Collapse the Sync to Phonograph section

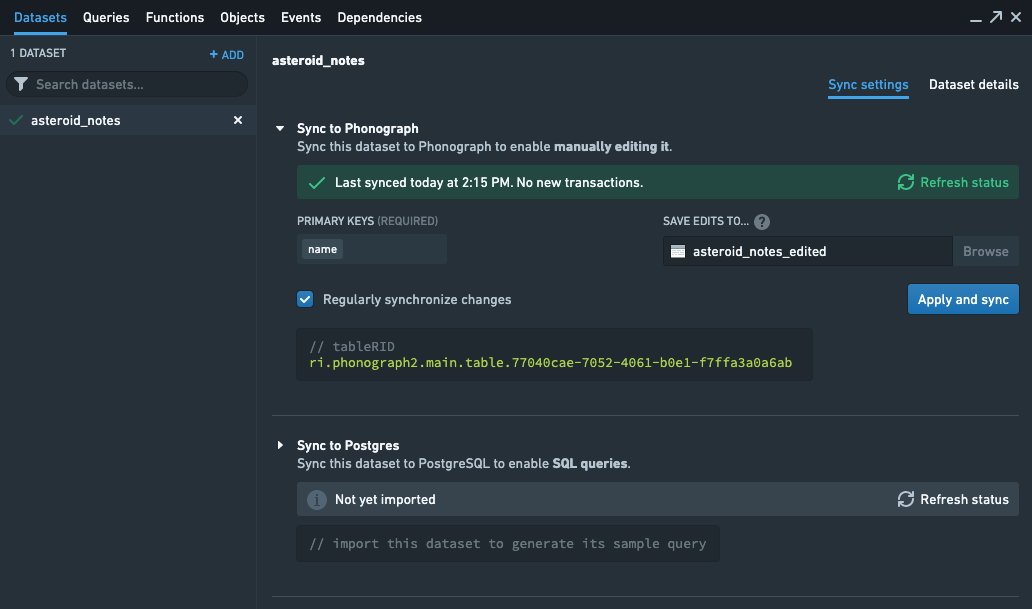280,128
